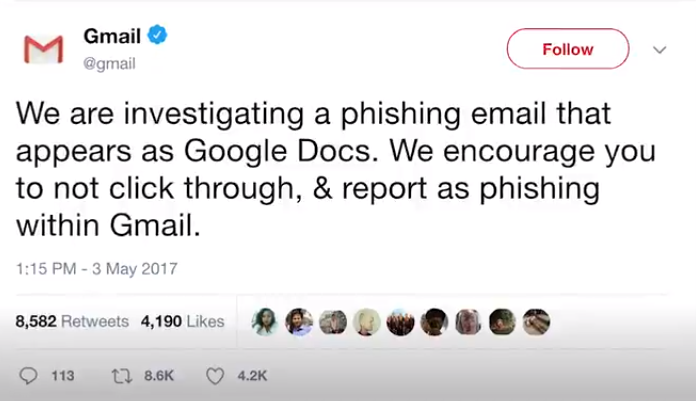Open the sixth liker's dark-haired avatar
Viewport: 696px width, 401px height.
tap(434, 322)
